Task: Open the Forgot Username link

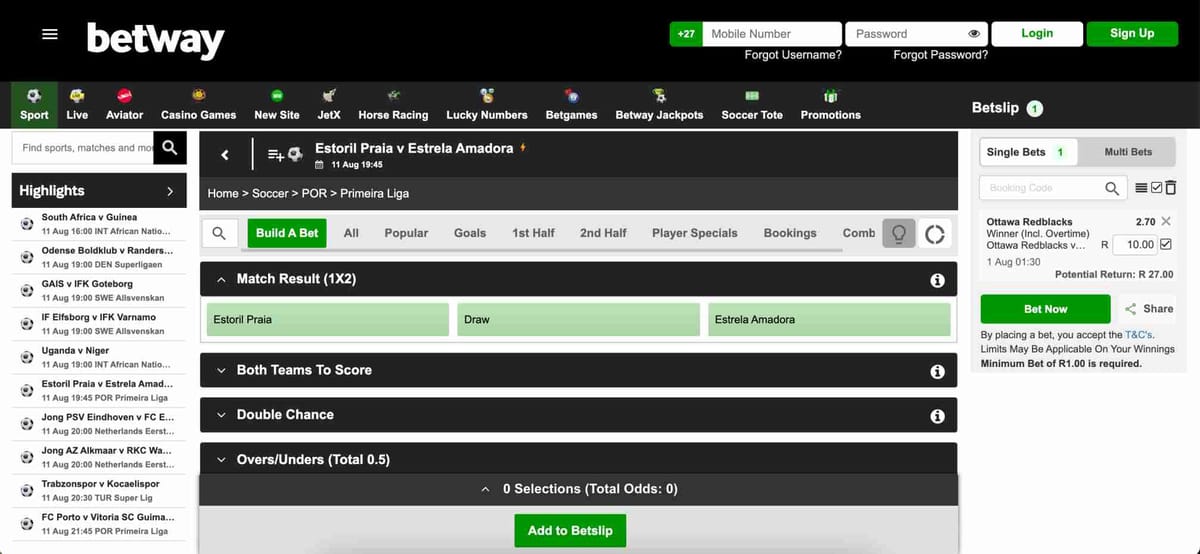Action: [793, 55]
